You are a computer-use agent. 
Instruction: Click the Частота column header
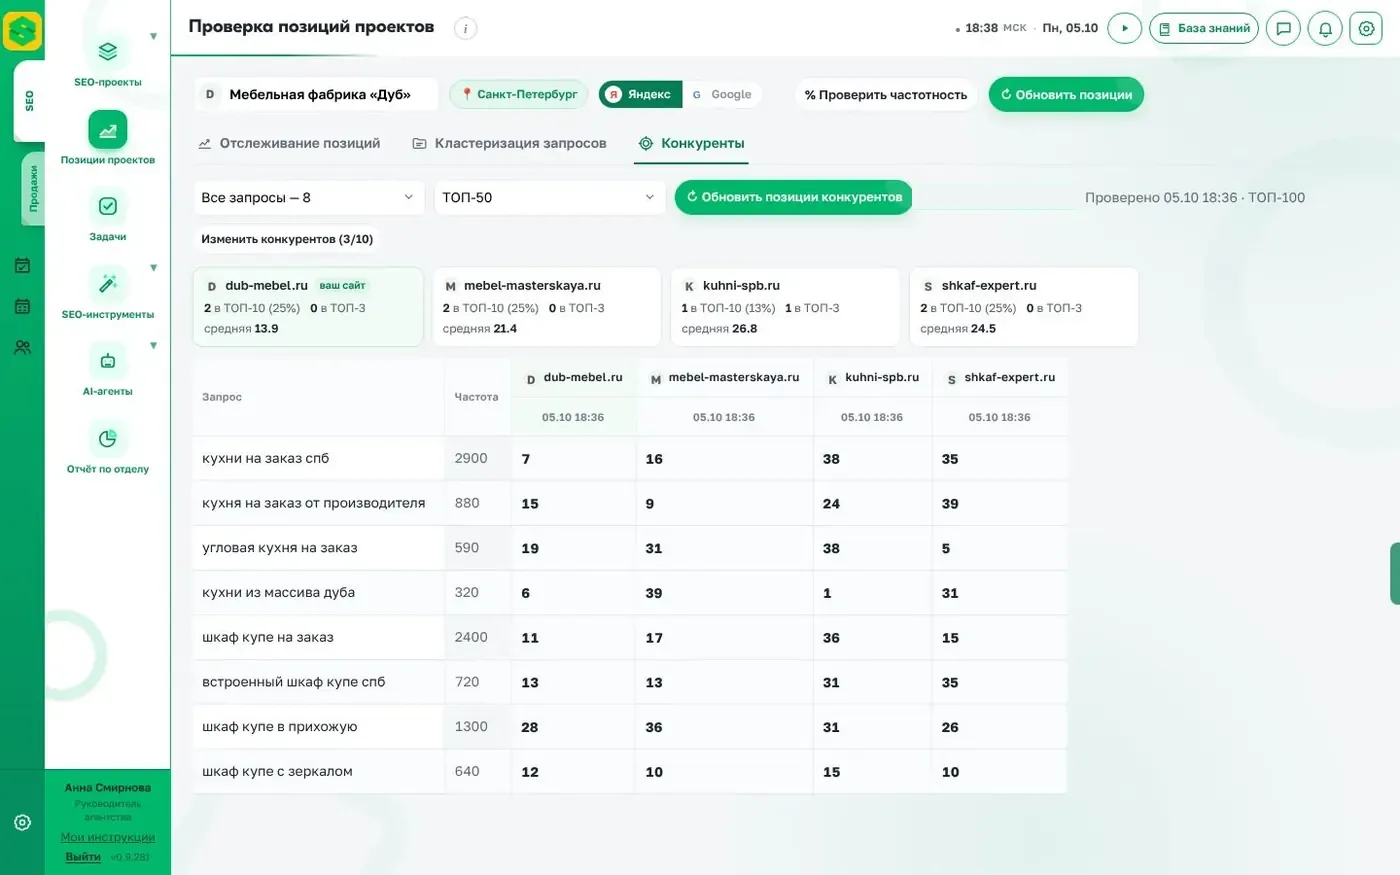(x=476, y=397)
